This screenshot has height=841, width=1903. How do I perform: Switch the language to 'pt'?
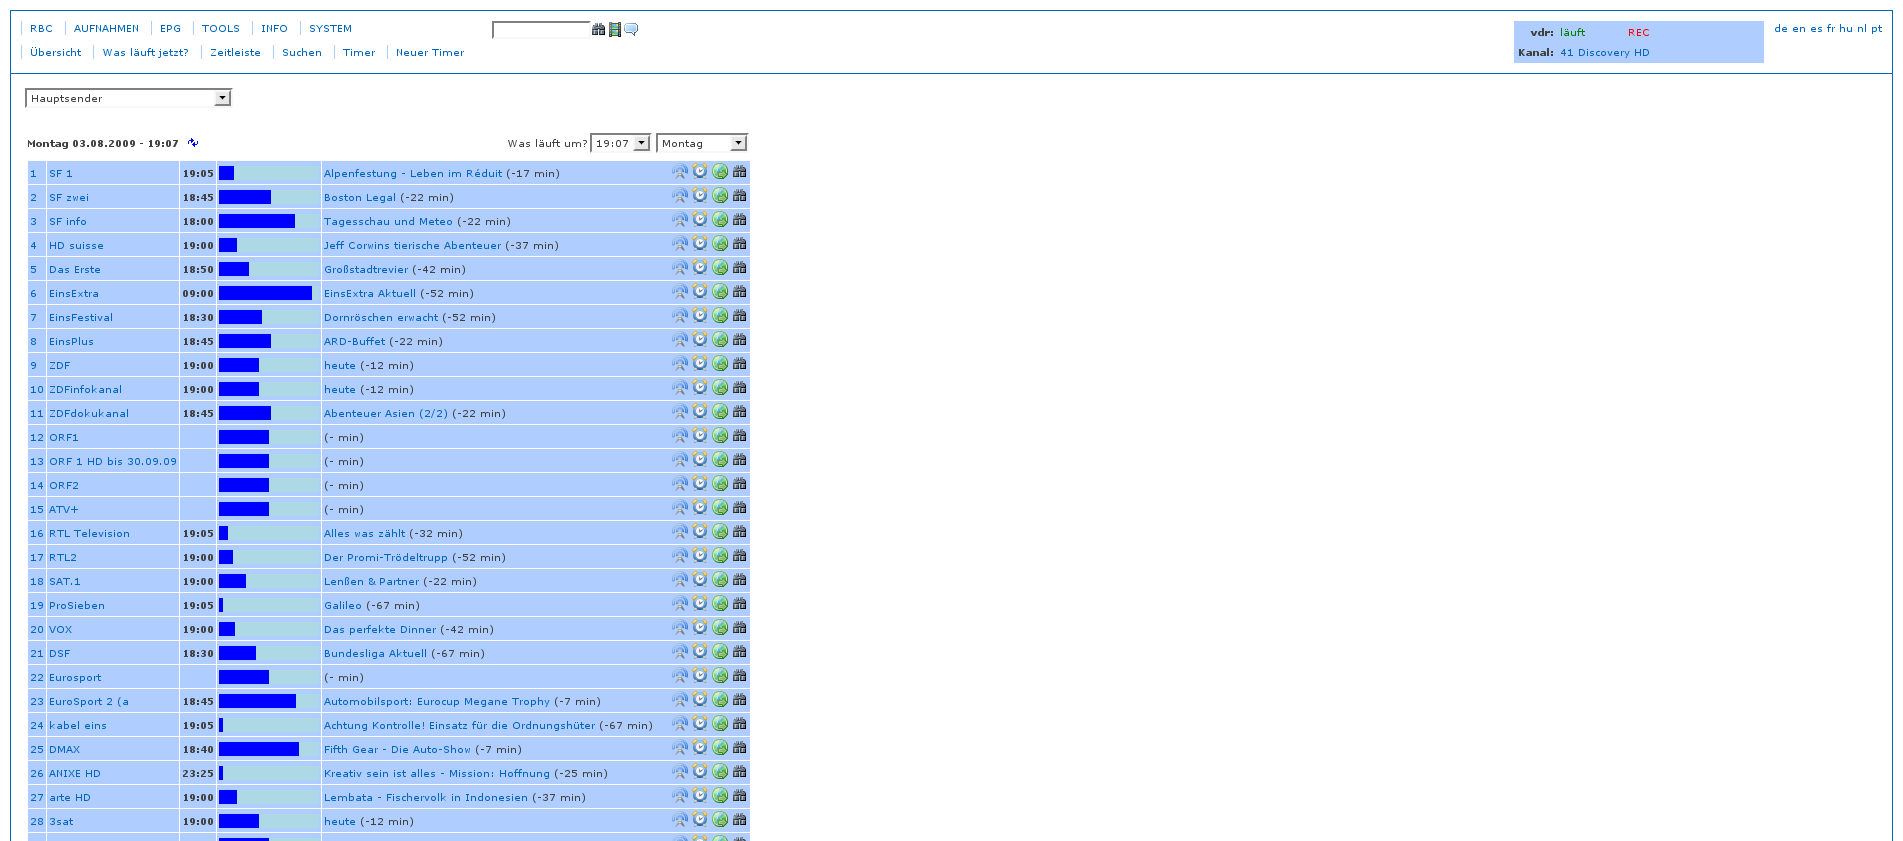coord(1877,29)
